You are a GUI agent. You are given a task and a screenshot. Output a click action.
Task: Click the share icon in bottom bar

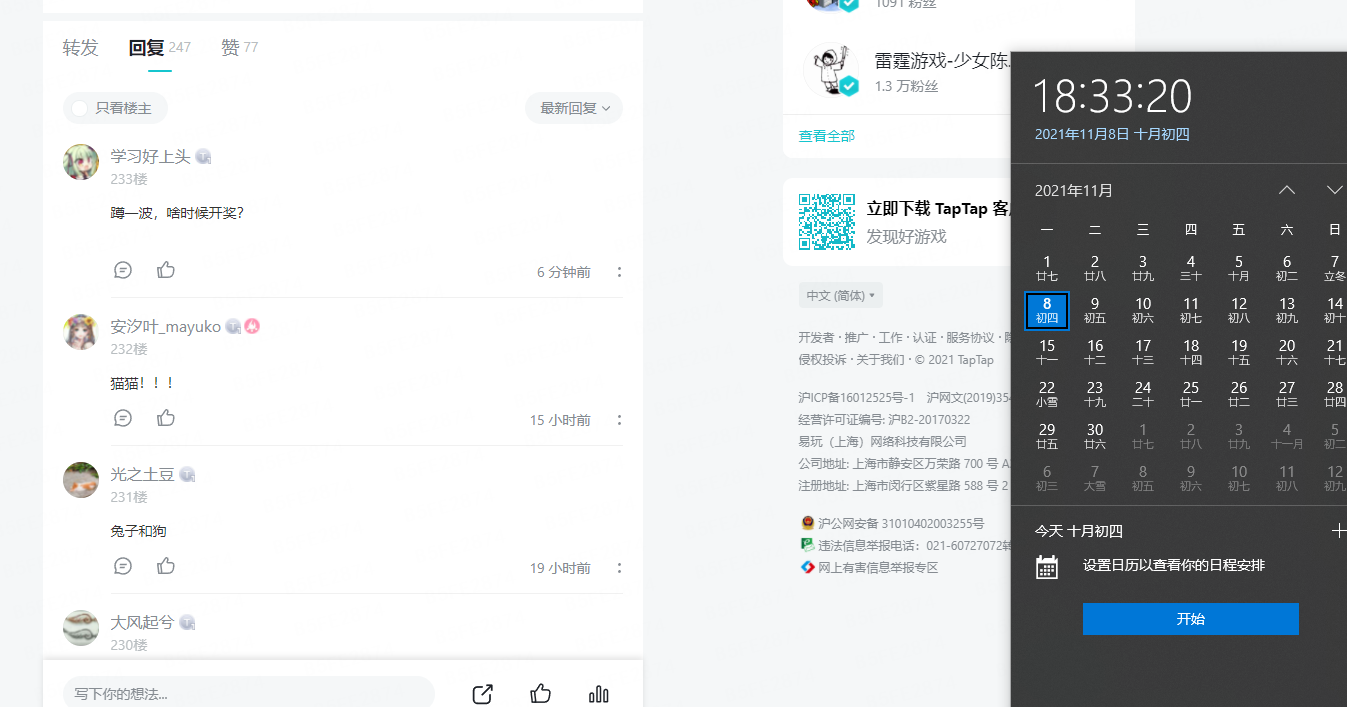click(x=482, y=694)
